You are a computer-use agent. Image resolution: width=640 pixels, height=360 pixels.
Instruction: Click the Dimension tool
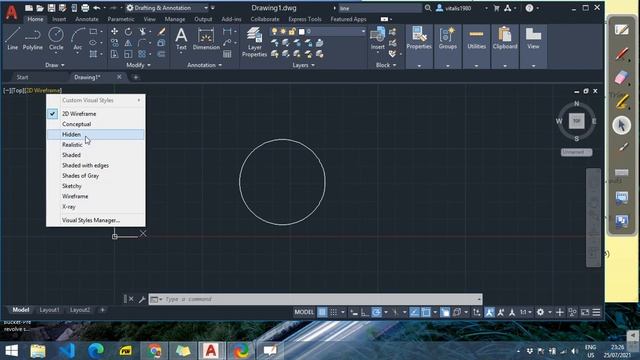pos(206,39)
